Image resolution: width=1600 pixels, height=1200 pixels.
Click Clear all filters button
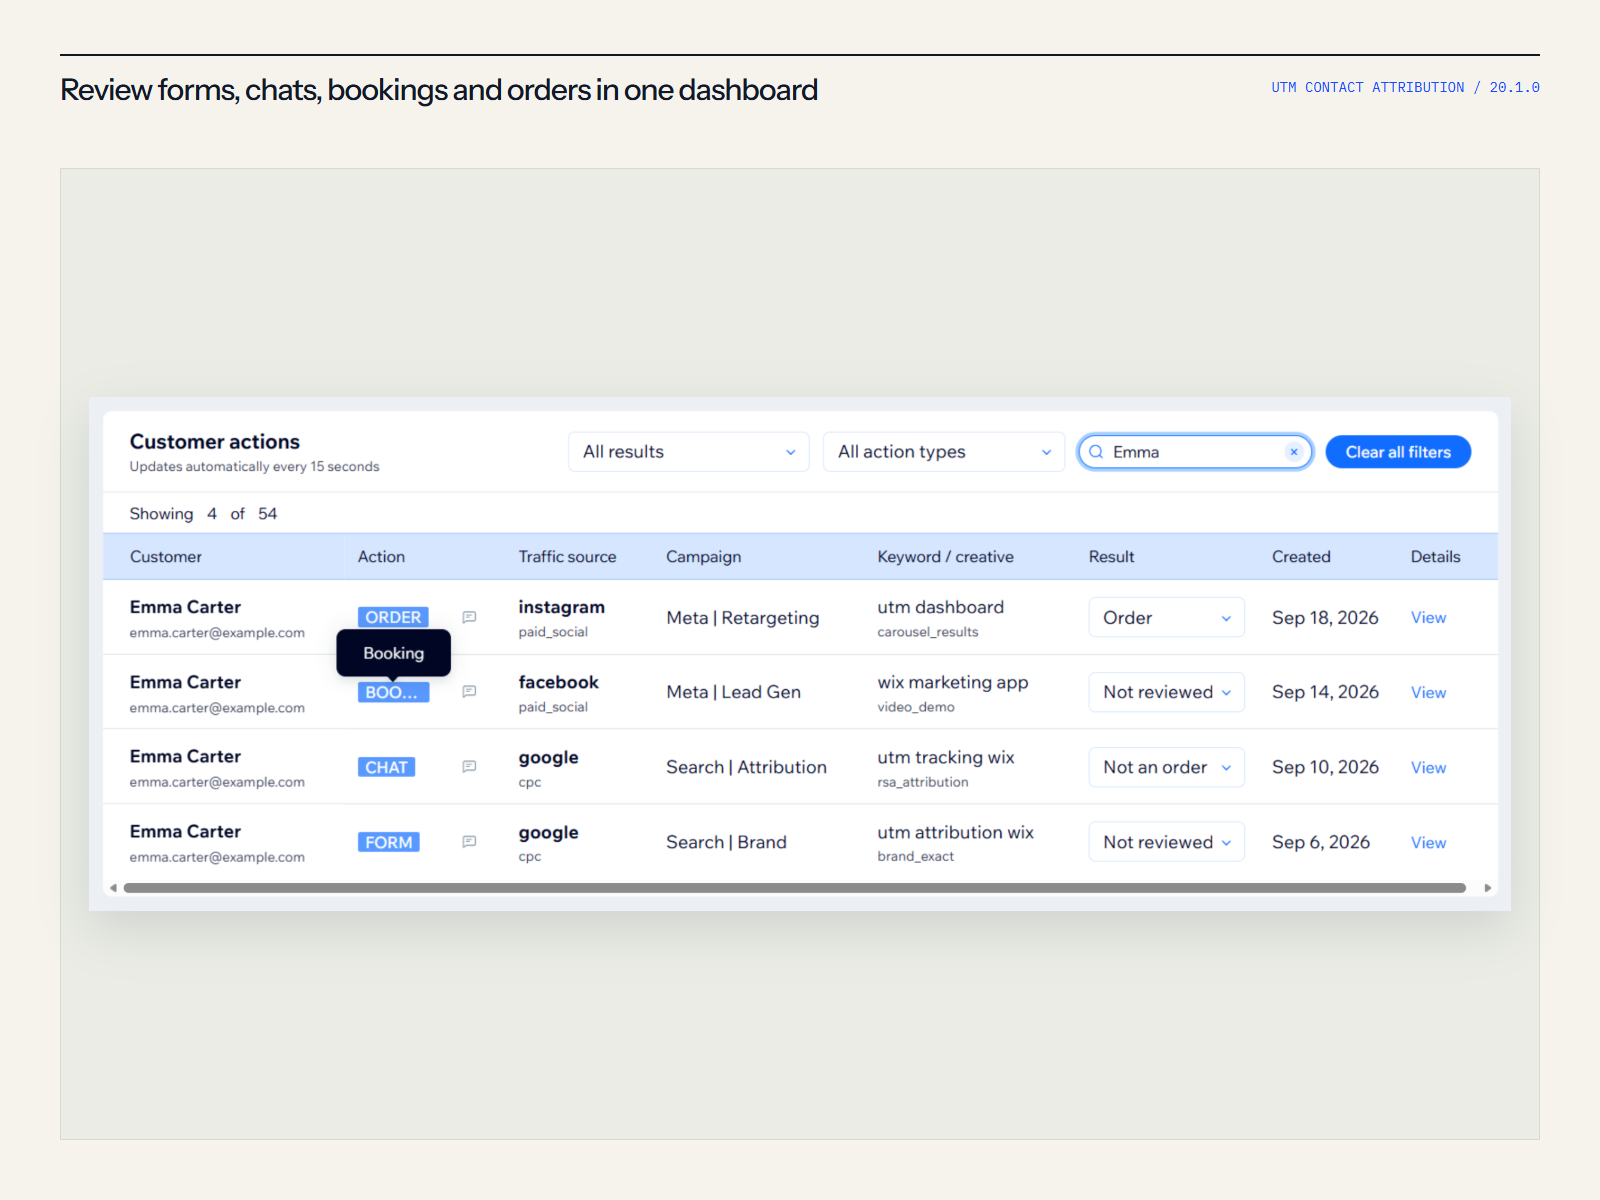[1398, 452]
